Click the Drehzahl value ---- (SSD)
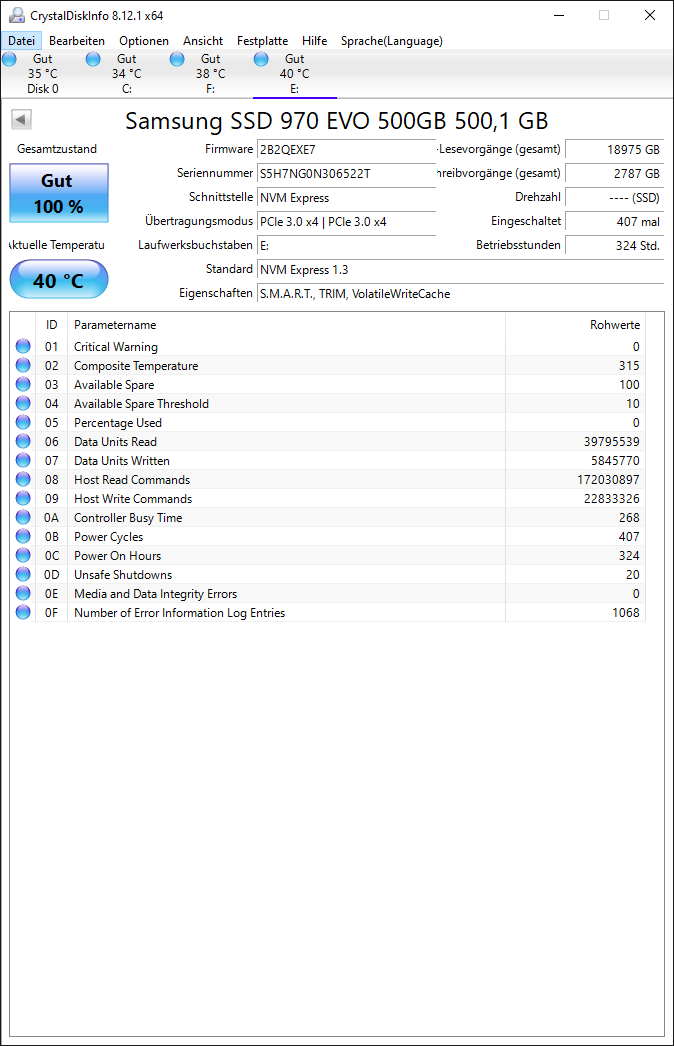 pyautogui.click(x=615, y=197)
